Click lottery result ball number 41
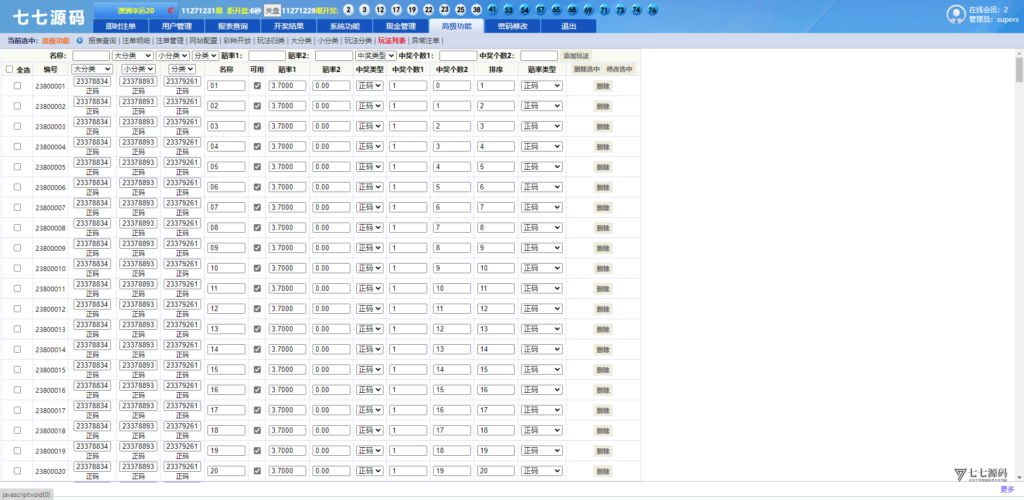Viewport: 1024px width, 500px height. tap(492, 10)
